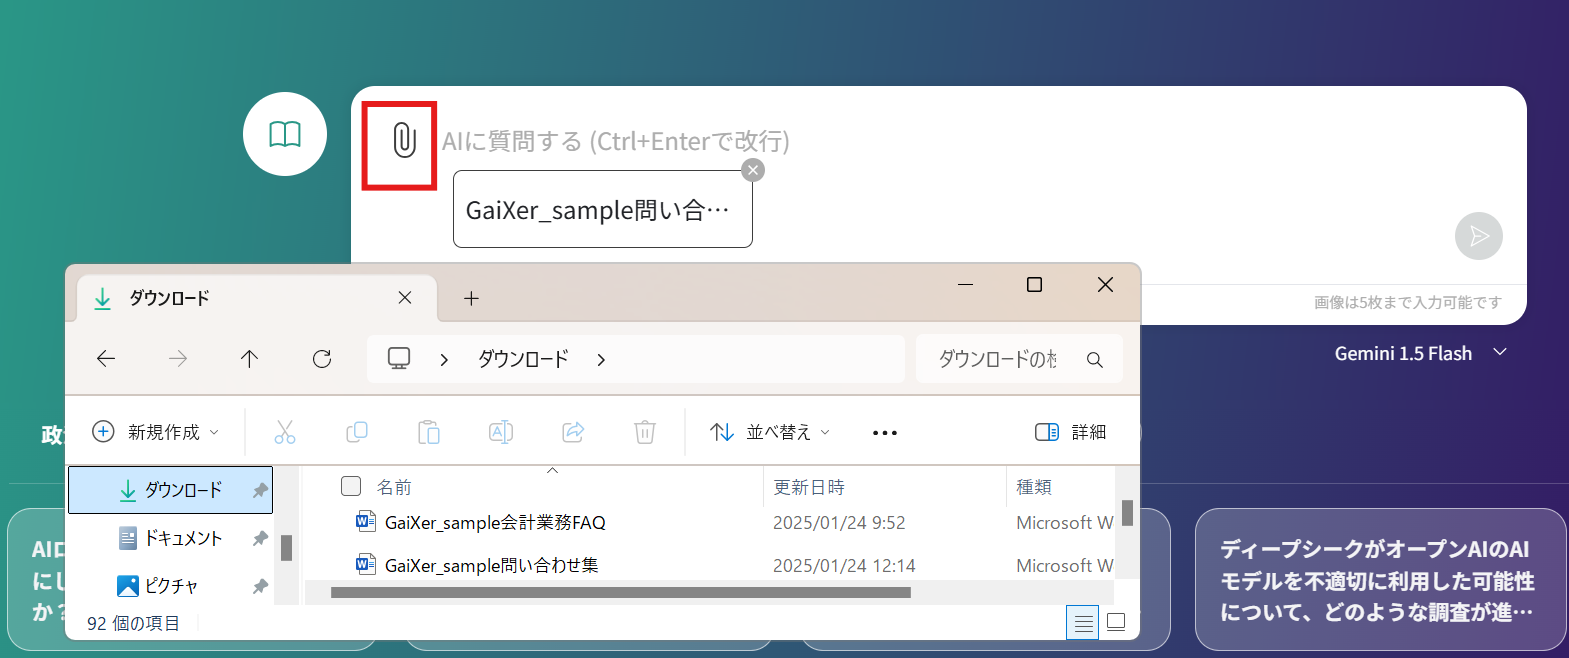This screenshot has width=1569, height=658.
Task: Click the Explorer search magnifier icon
Action: (1095, 360)
